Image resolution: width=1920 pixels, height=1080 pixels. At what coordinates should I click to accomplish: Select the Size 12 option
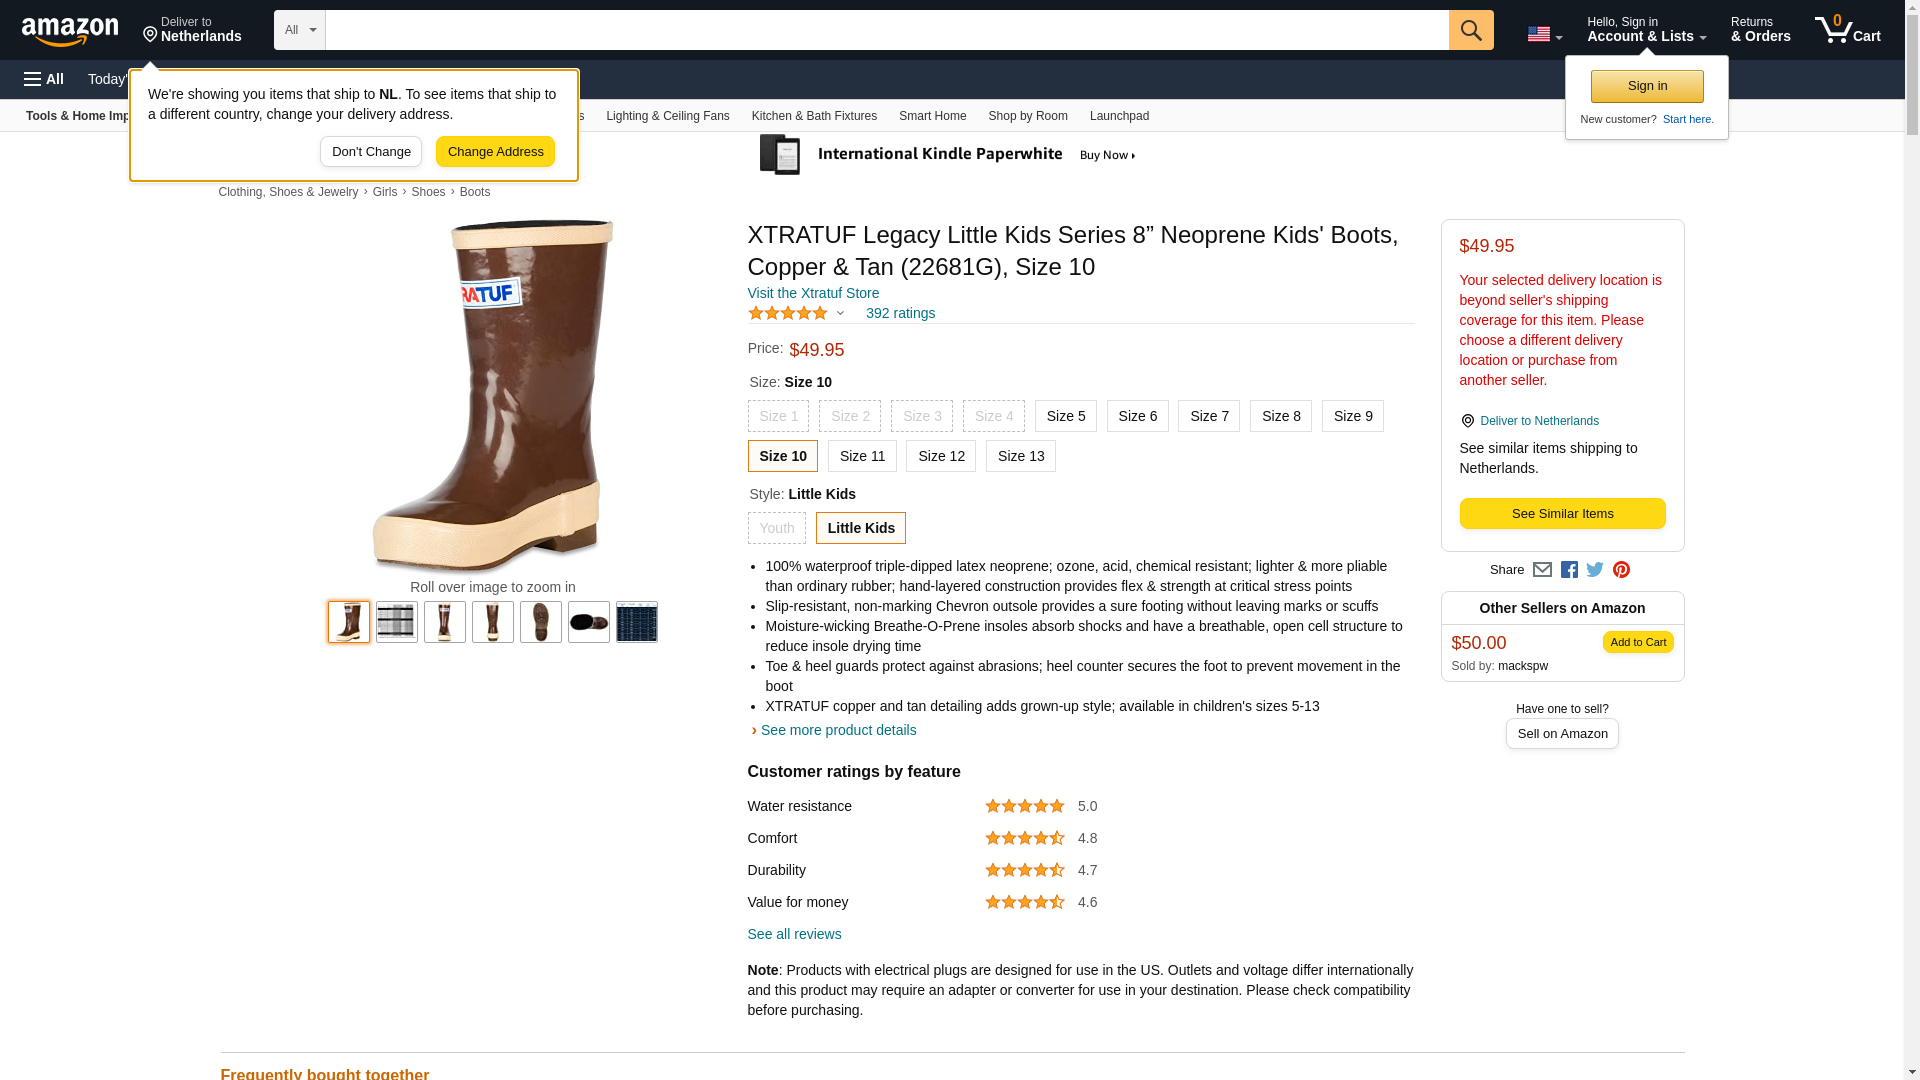(940, 456)
